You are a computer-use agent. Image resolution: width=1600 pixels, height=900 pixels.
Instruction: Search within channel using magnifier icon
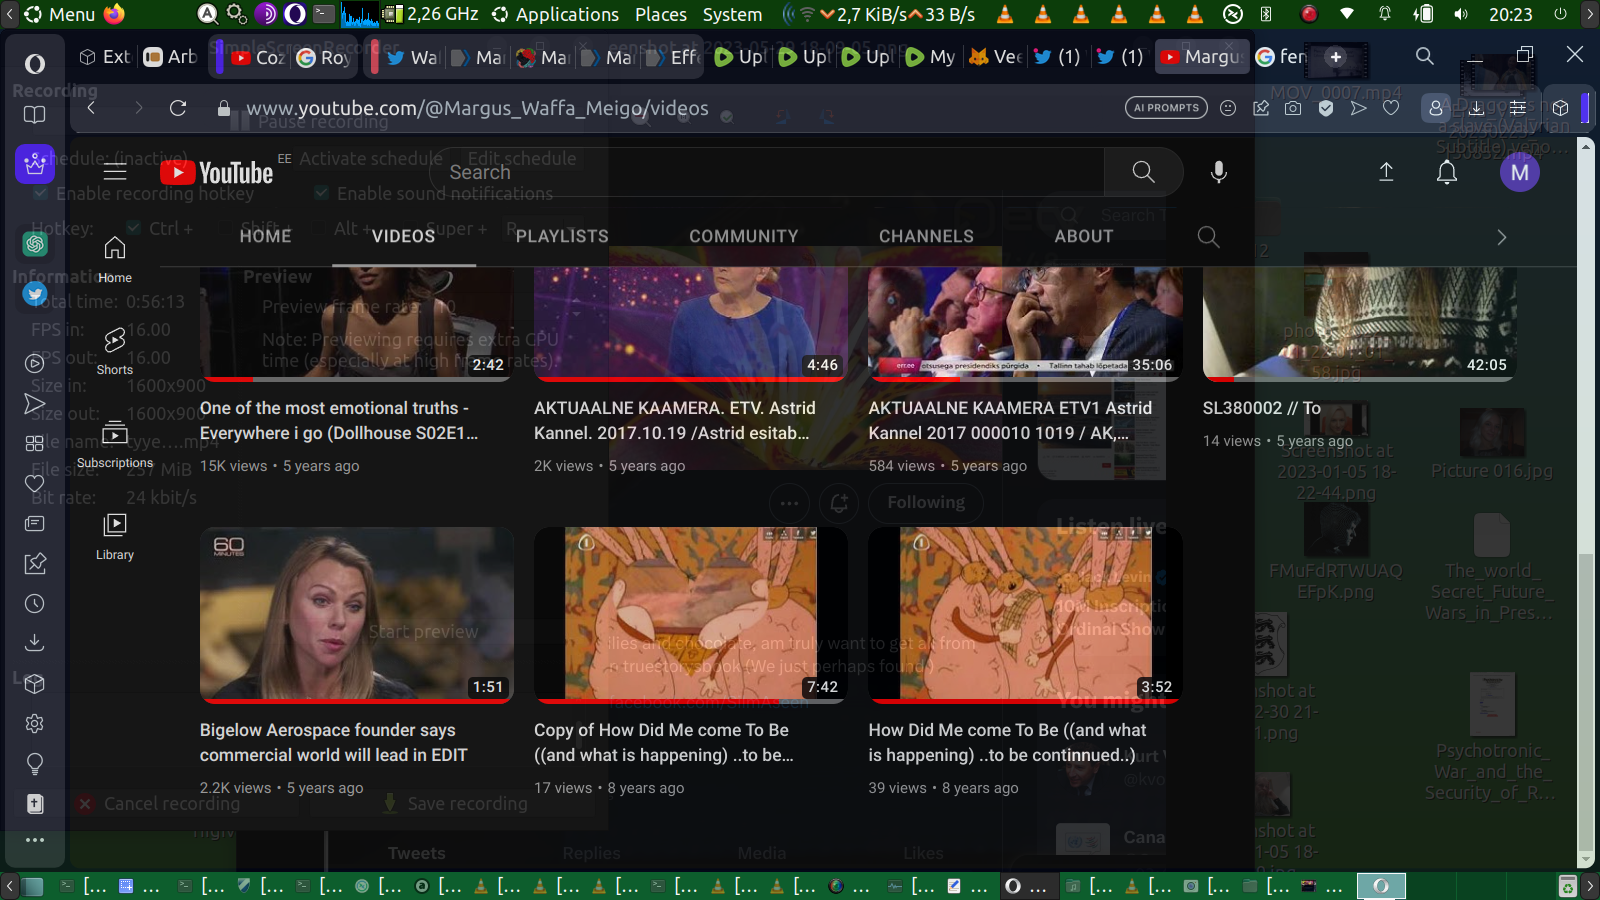[x=1208, y=237]
